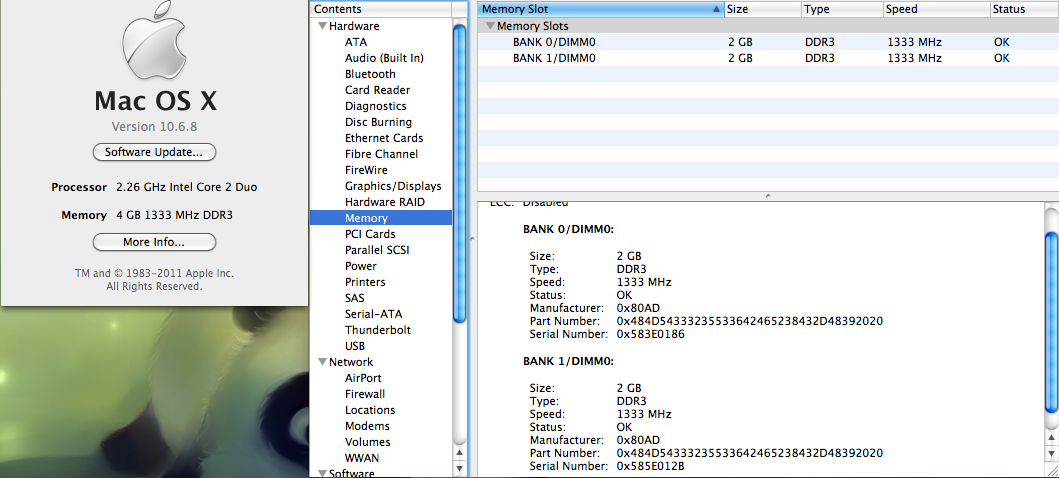Select the BANK 0/DIMM0 table row
Screen dimensions: 1059x478
pos(768,42)
